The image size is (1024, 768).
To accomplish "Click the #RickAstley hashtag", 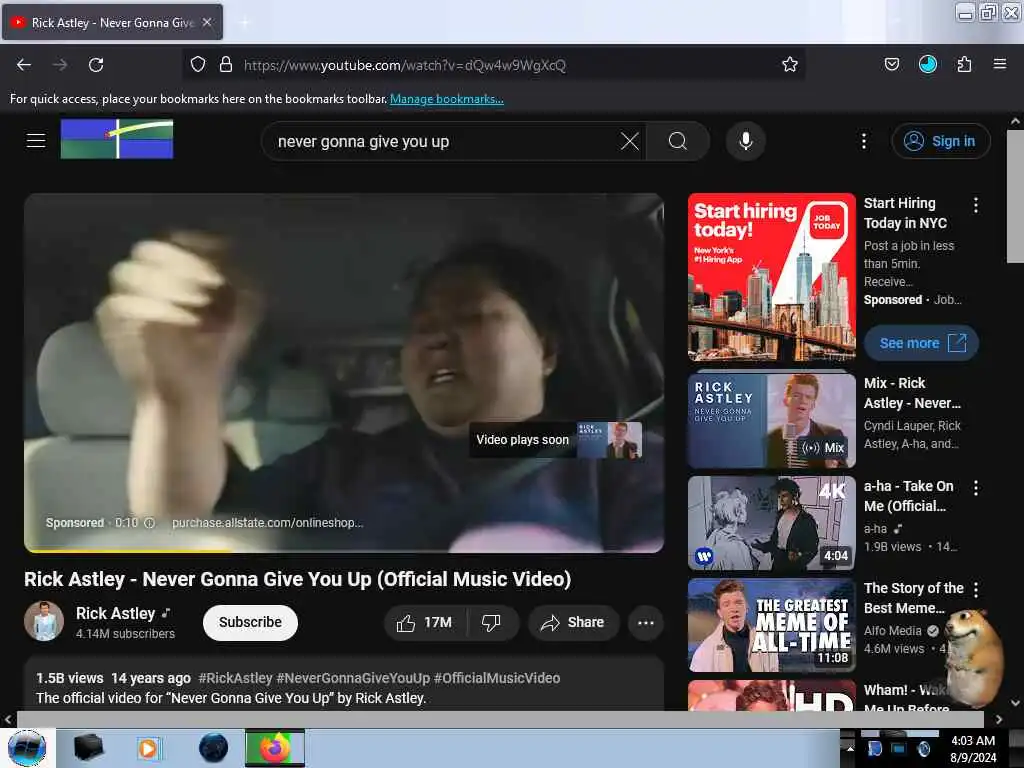I will tap(235, 679).
